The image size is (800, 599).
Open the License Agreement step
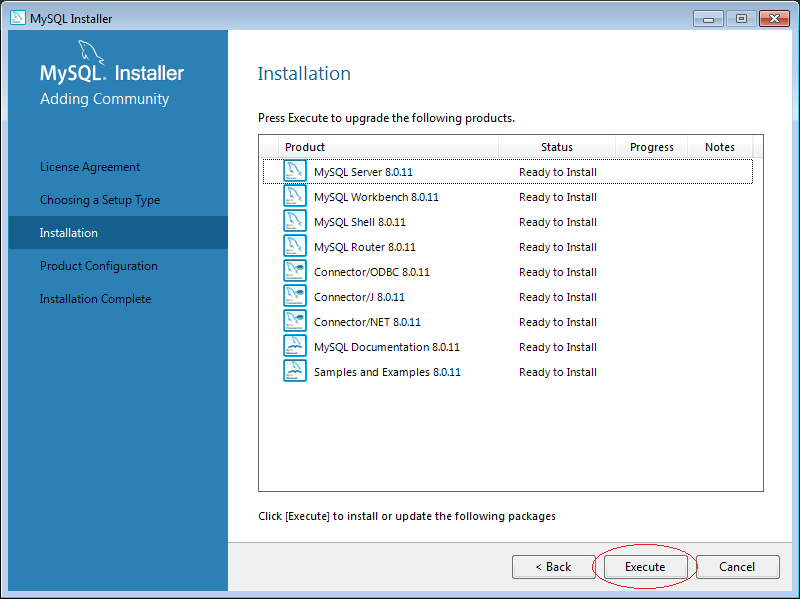tap(90, 167)
